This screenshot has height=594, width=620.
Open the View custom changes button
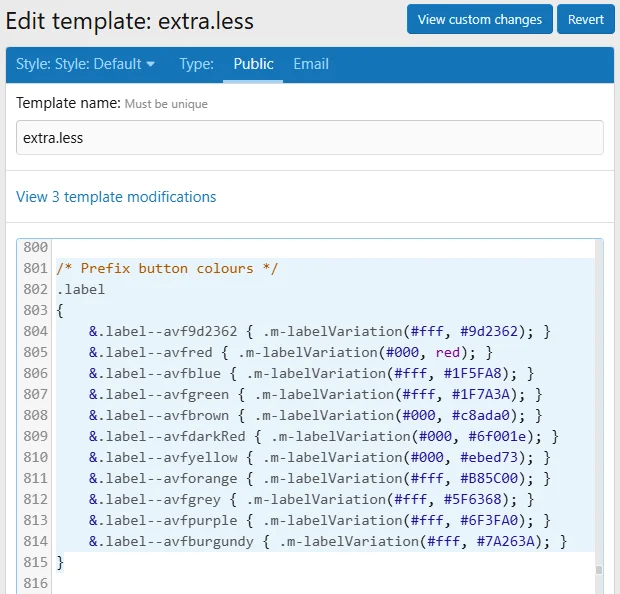479,19
